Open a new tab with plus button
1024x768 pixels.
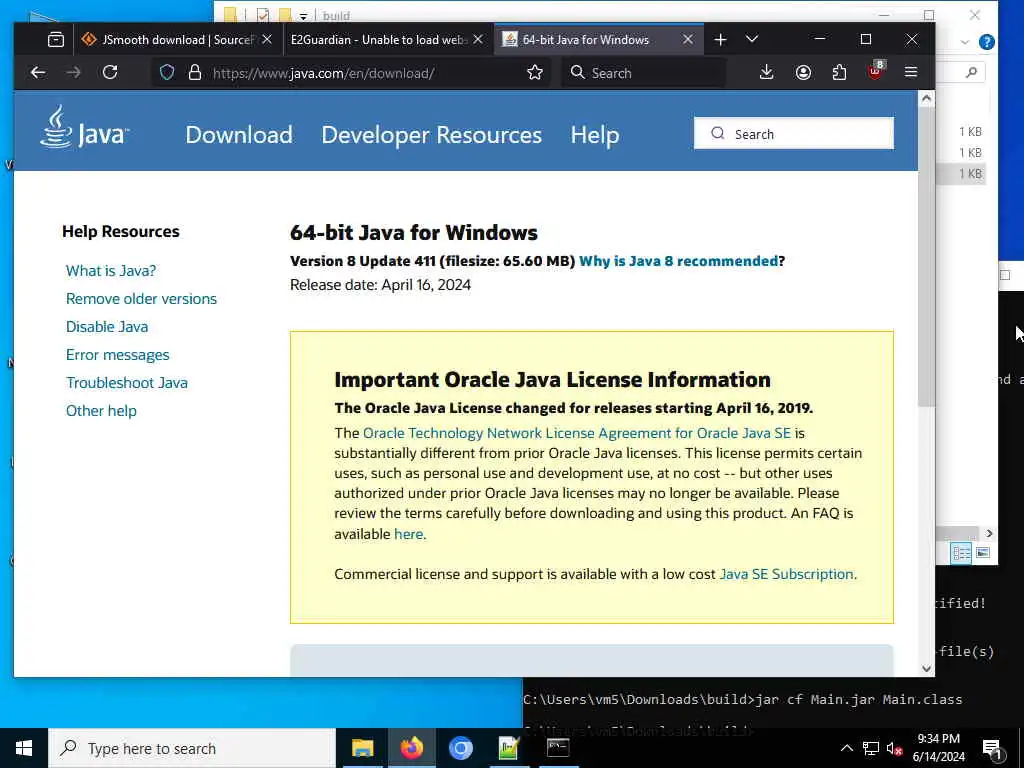click(720, 40)
